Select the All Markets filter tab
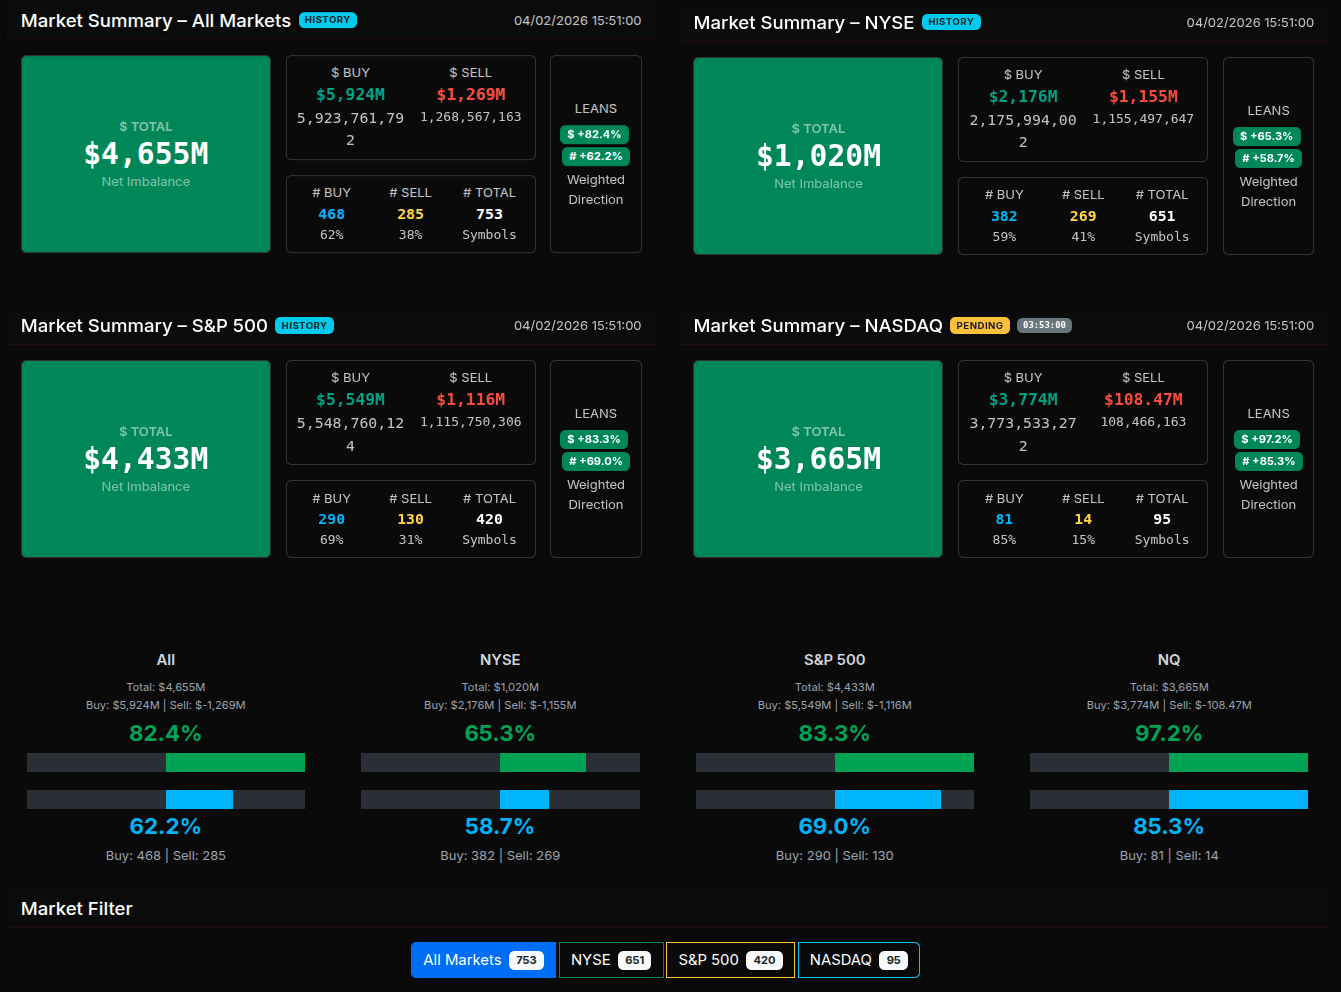This screenshot has width=1341, height=992. tap(483, 960)
